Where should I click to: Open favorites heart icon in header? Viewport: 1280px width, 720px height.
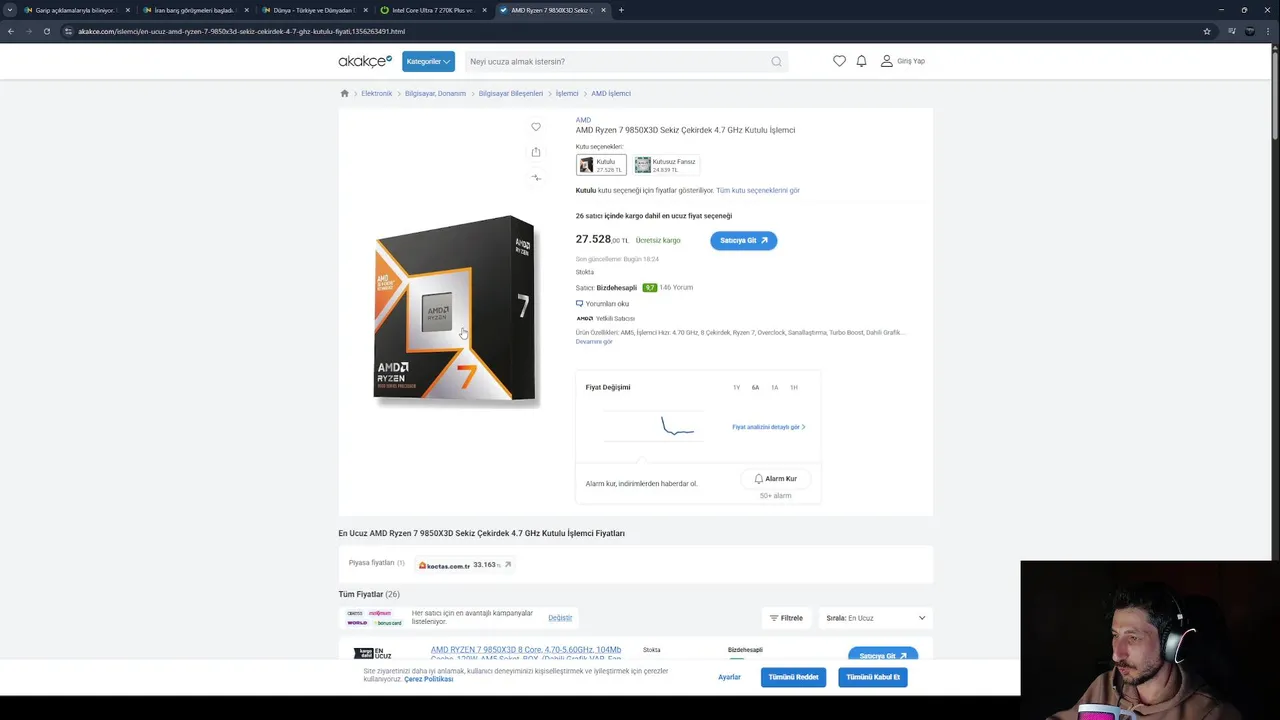pyautogui.click(x=839, y=61)
